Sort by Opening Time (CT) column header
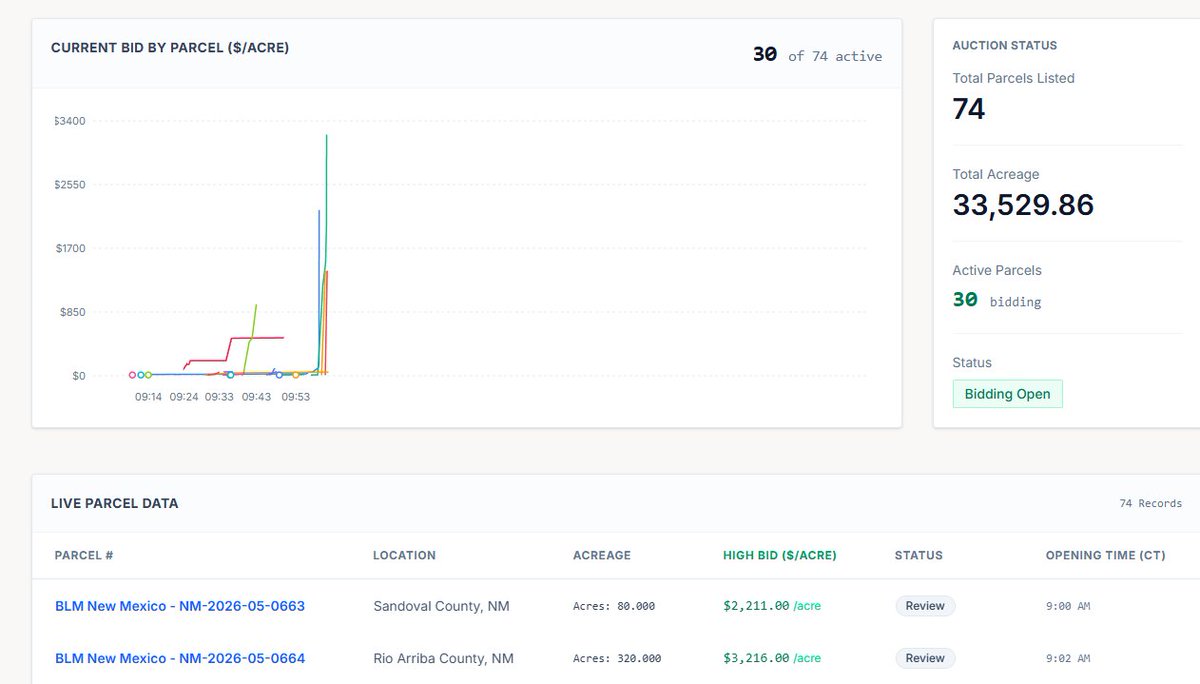Screen dimensions: 1200x684 click(1105, 555)
